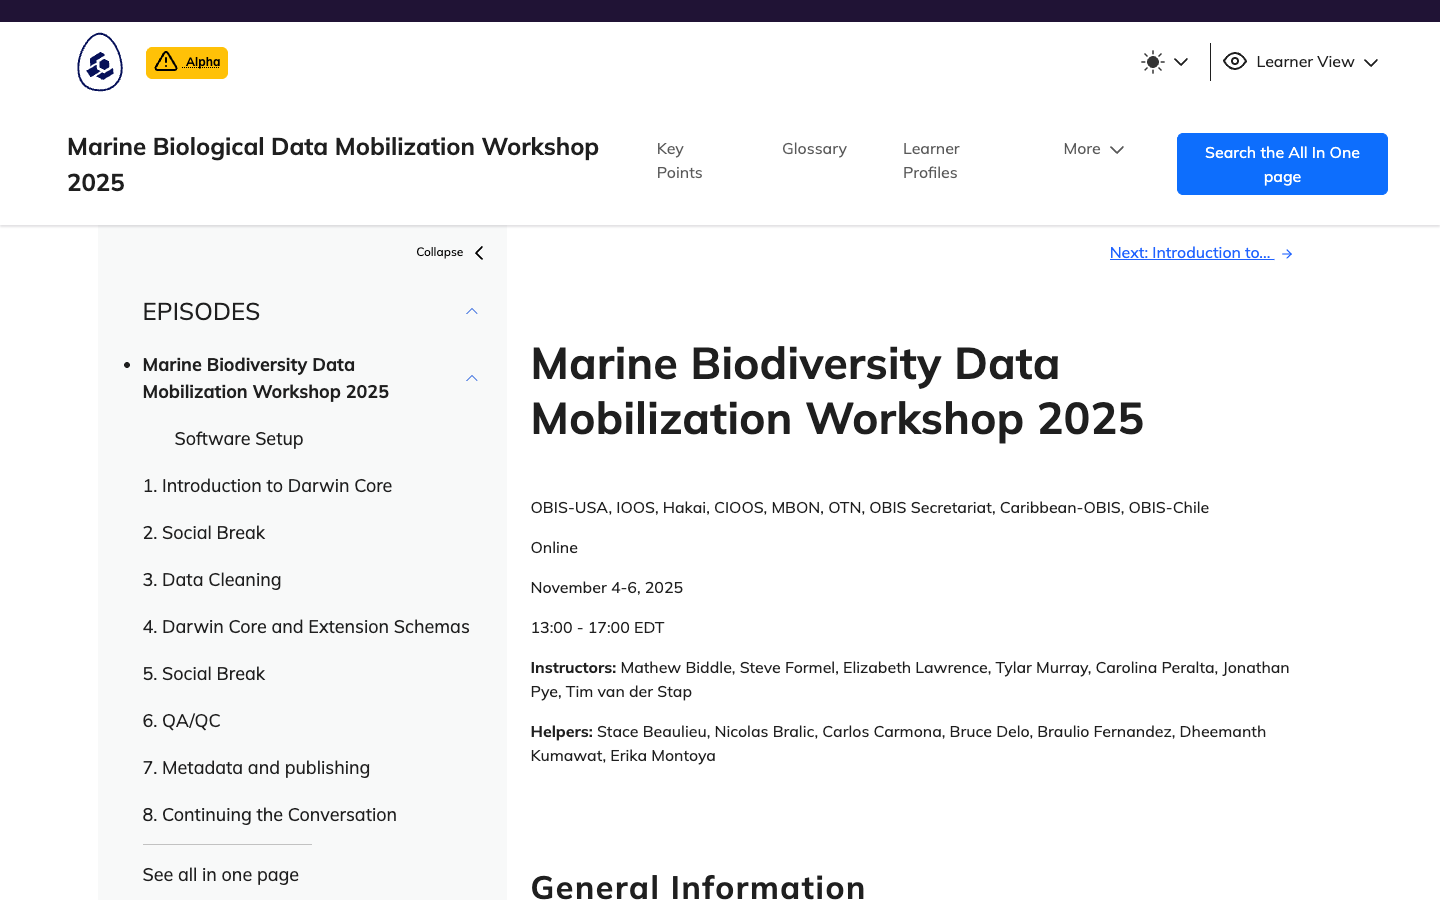Open Software Setup in sidebar

click(239, 439)
